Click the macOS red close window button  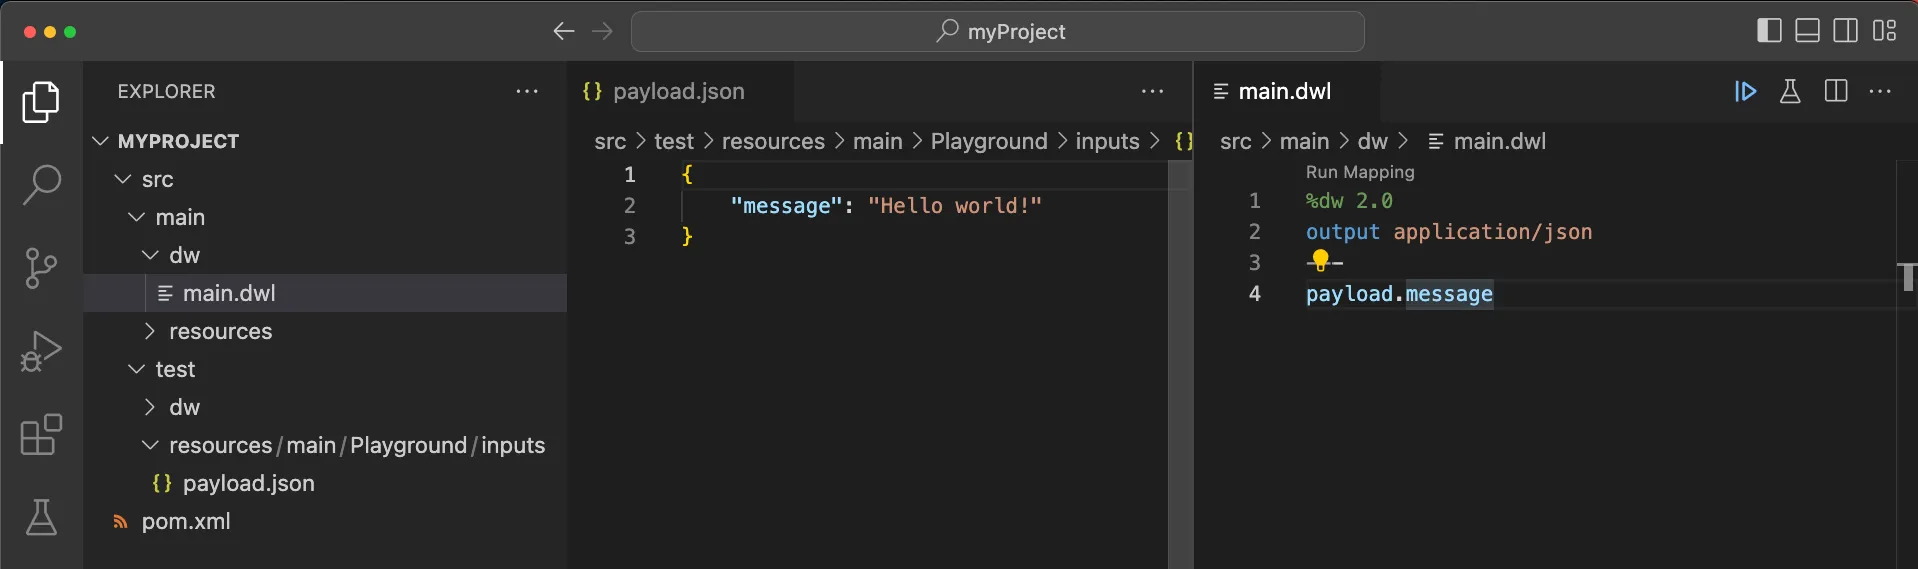pos(30,32)
